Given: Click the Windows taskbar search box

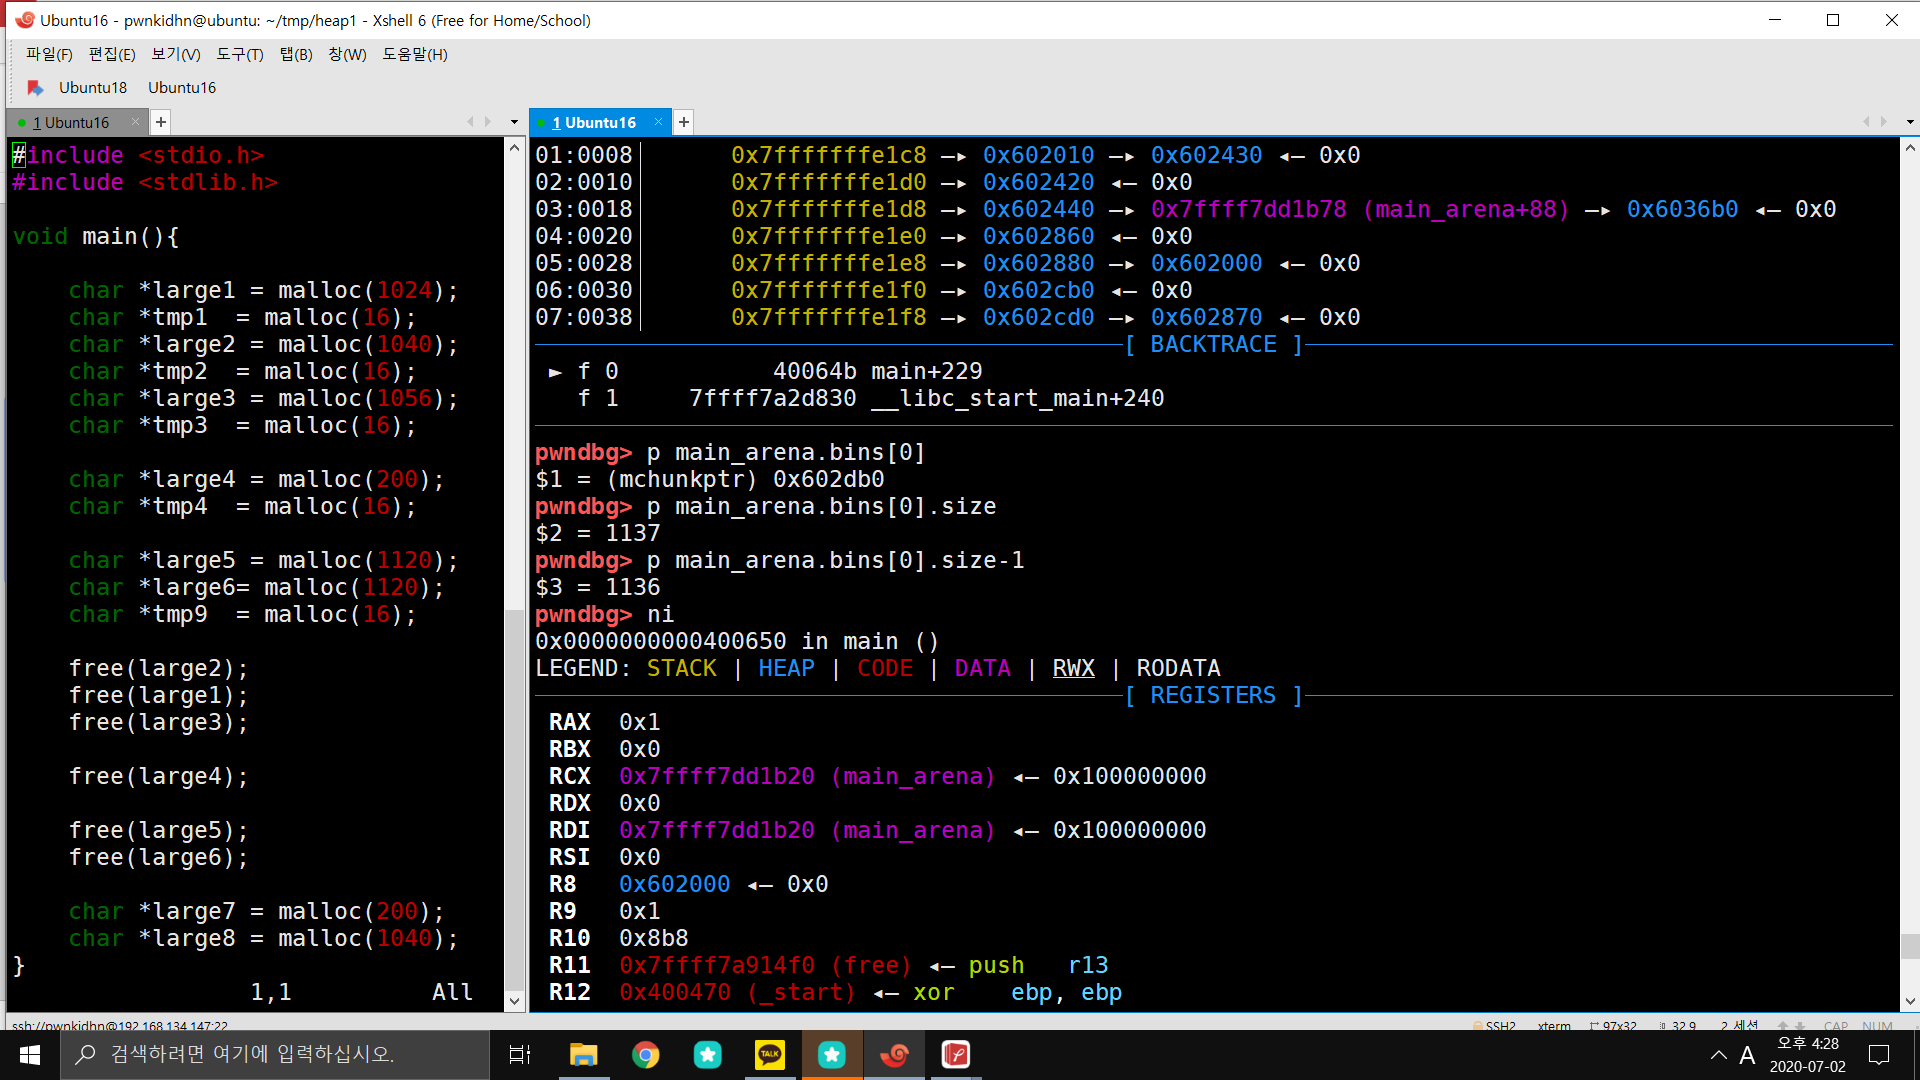Looking at the screenshot, I should [275, 1055].
